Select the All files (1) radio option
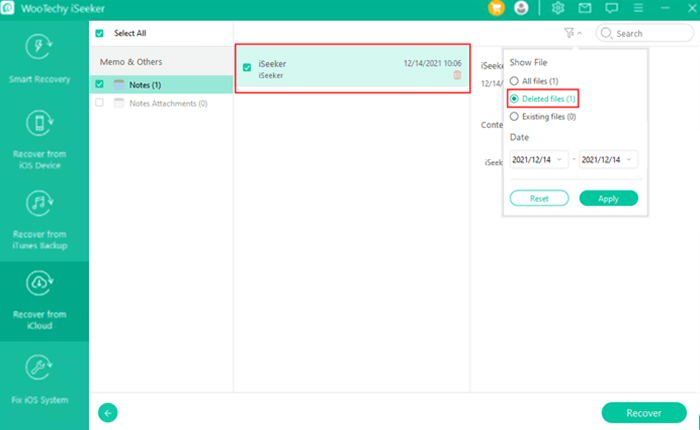 point(515,81)
